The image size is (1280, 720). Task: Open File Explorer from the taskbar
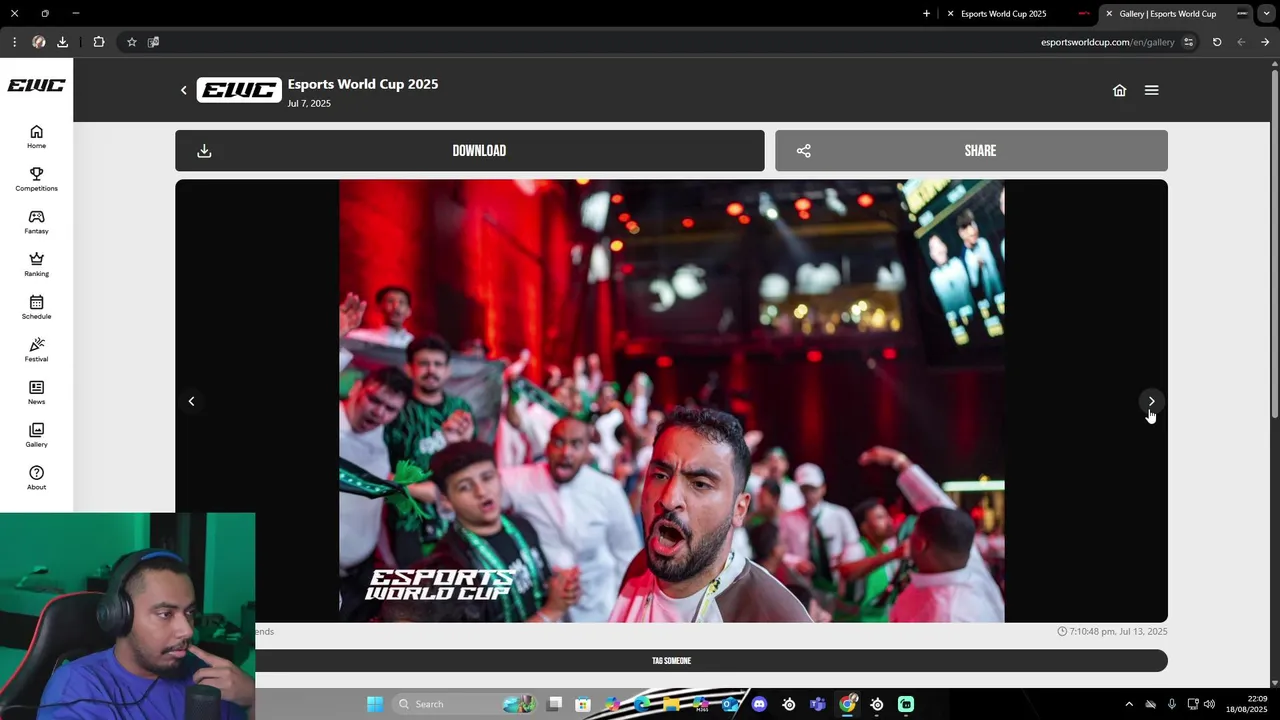pyautogui.click(x=670, y=704)
